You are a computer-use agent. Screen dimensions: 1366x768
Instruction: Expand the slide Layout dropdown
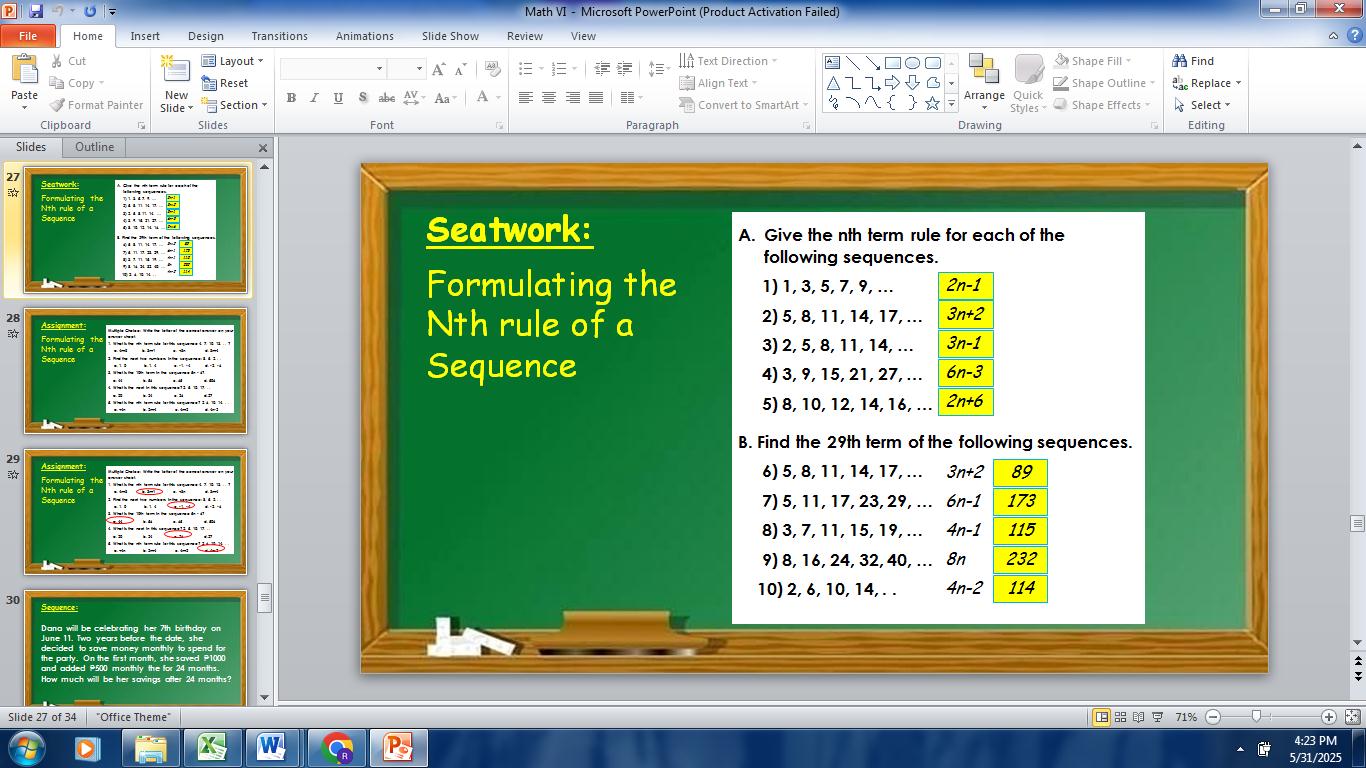click(232, 61)
